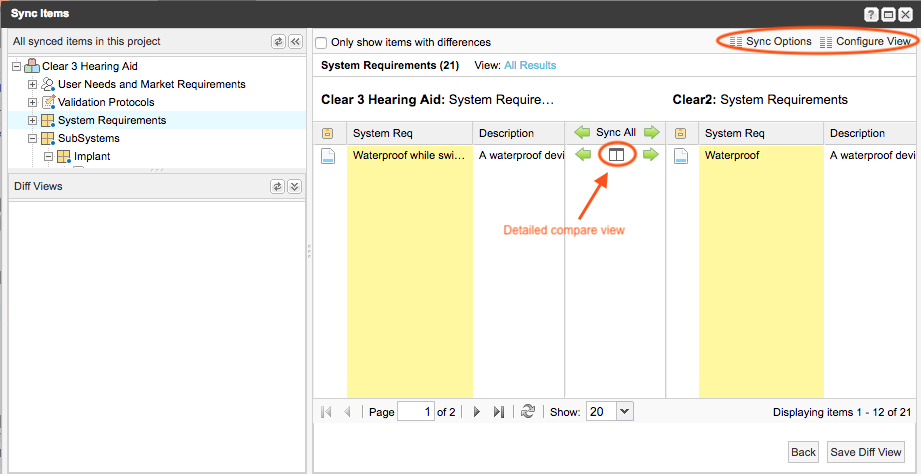Open the Show items-per-page dropdown

pos(625,411)
